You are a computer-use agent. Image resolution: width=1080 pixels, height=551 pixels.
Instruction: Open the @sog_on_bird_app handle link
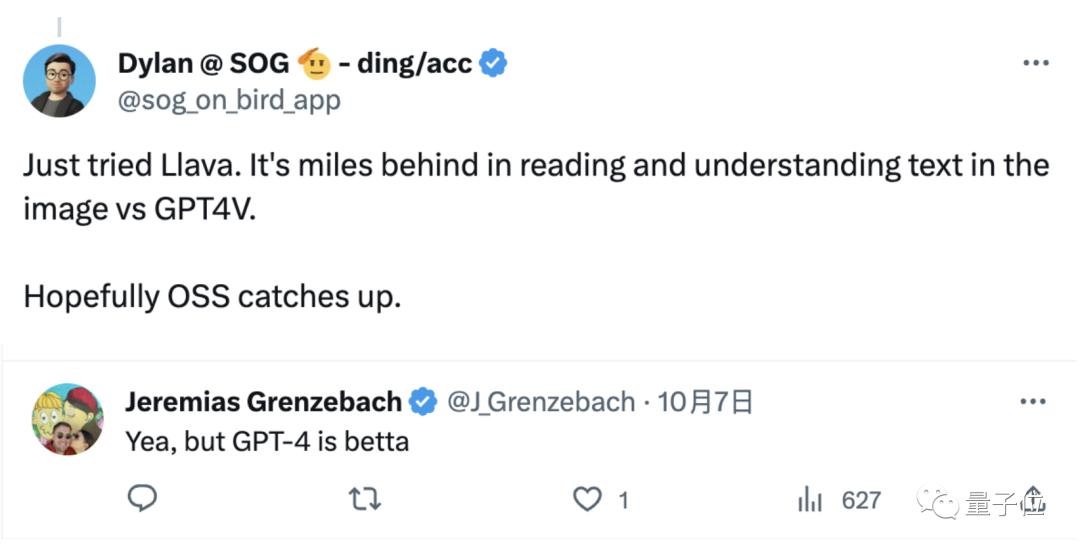(229, 100)
